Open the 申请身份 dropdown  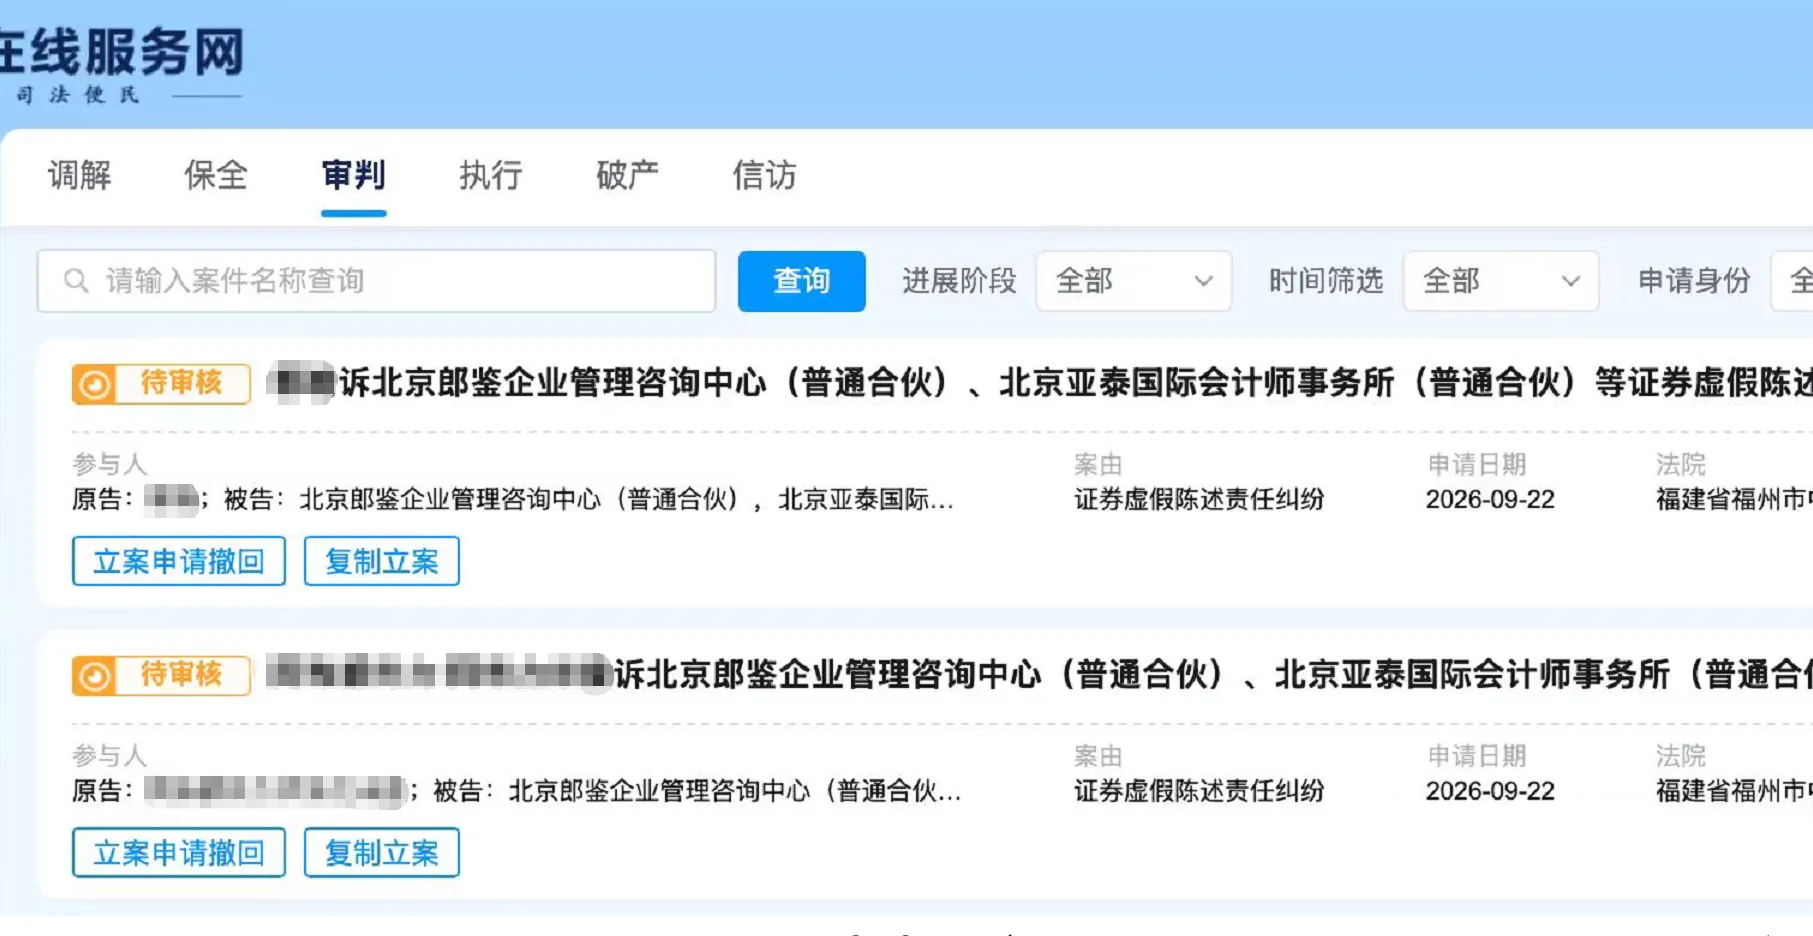pyautogui.click(x=1792, y=281)
